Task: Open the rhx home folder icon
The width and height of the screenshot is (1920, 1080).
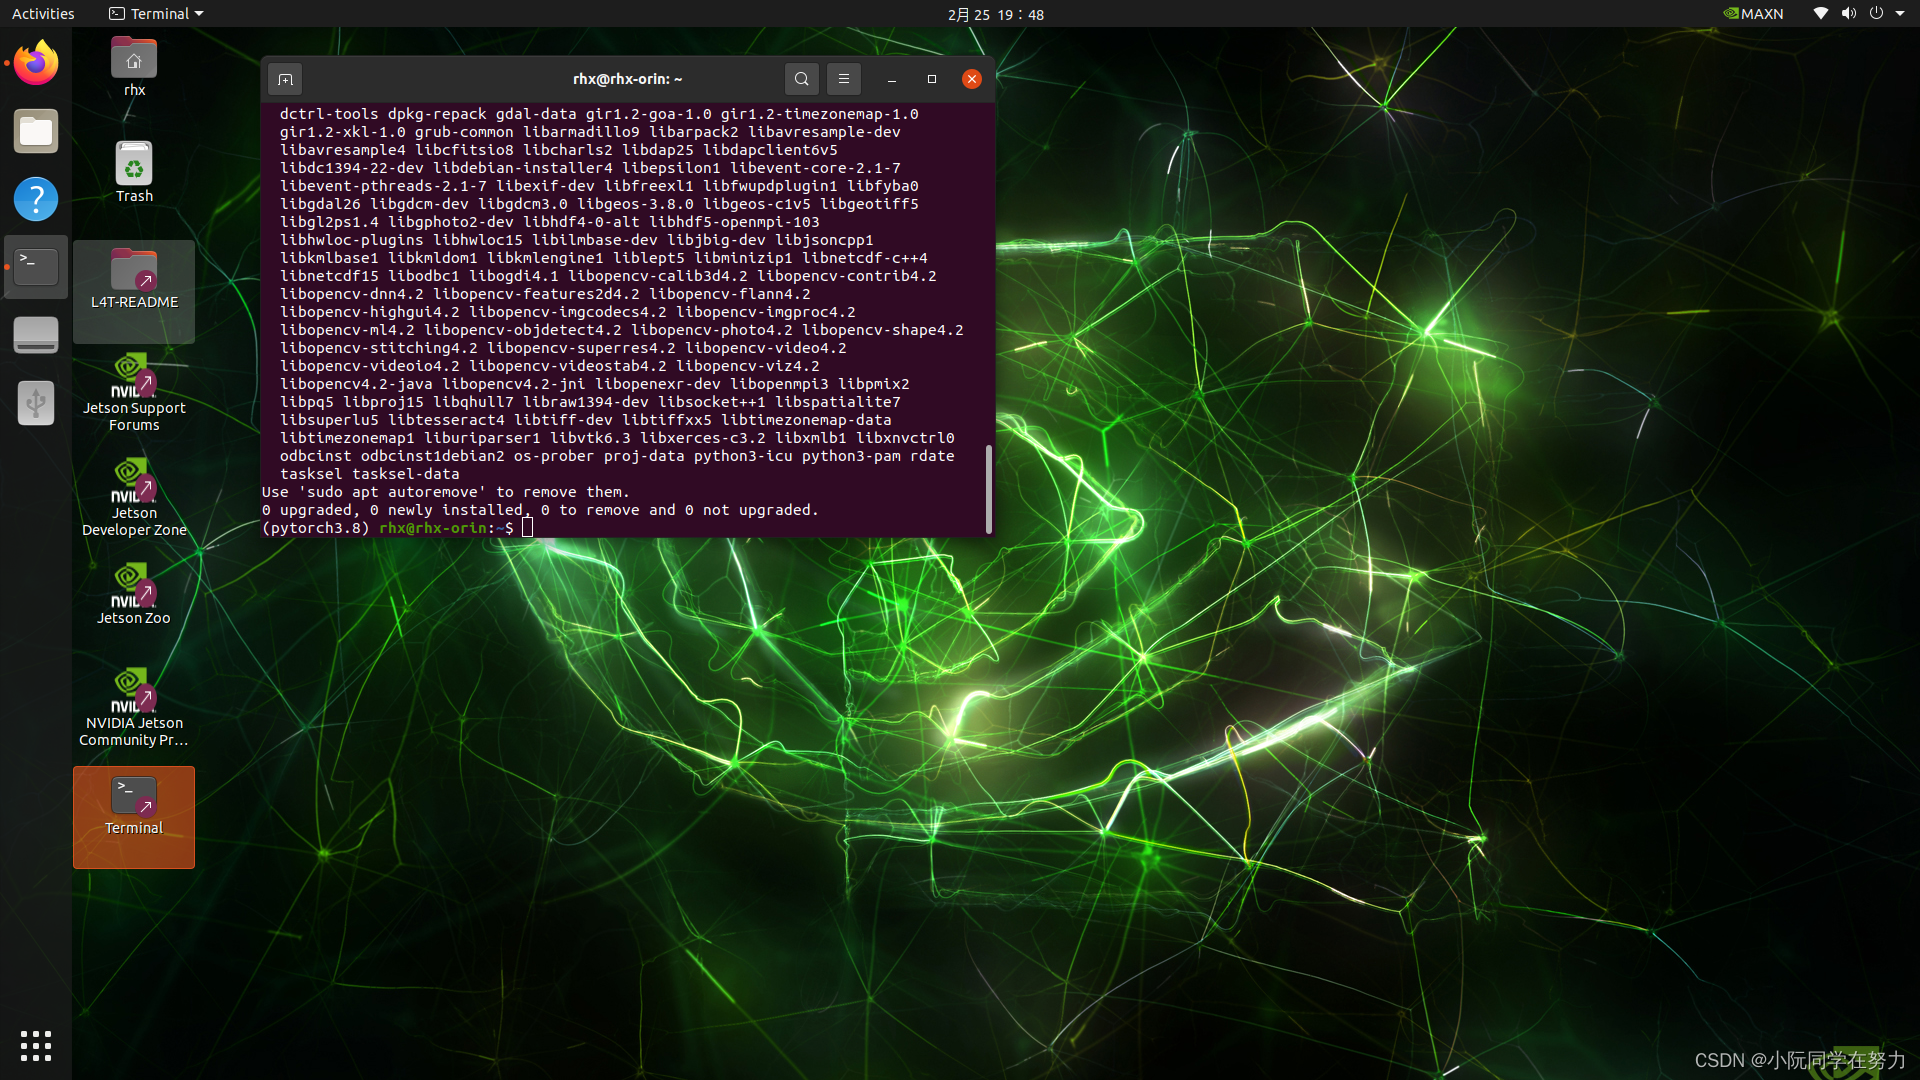Action: [x=134, y=67]
